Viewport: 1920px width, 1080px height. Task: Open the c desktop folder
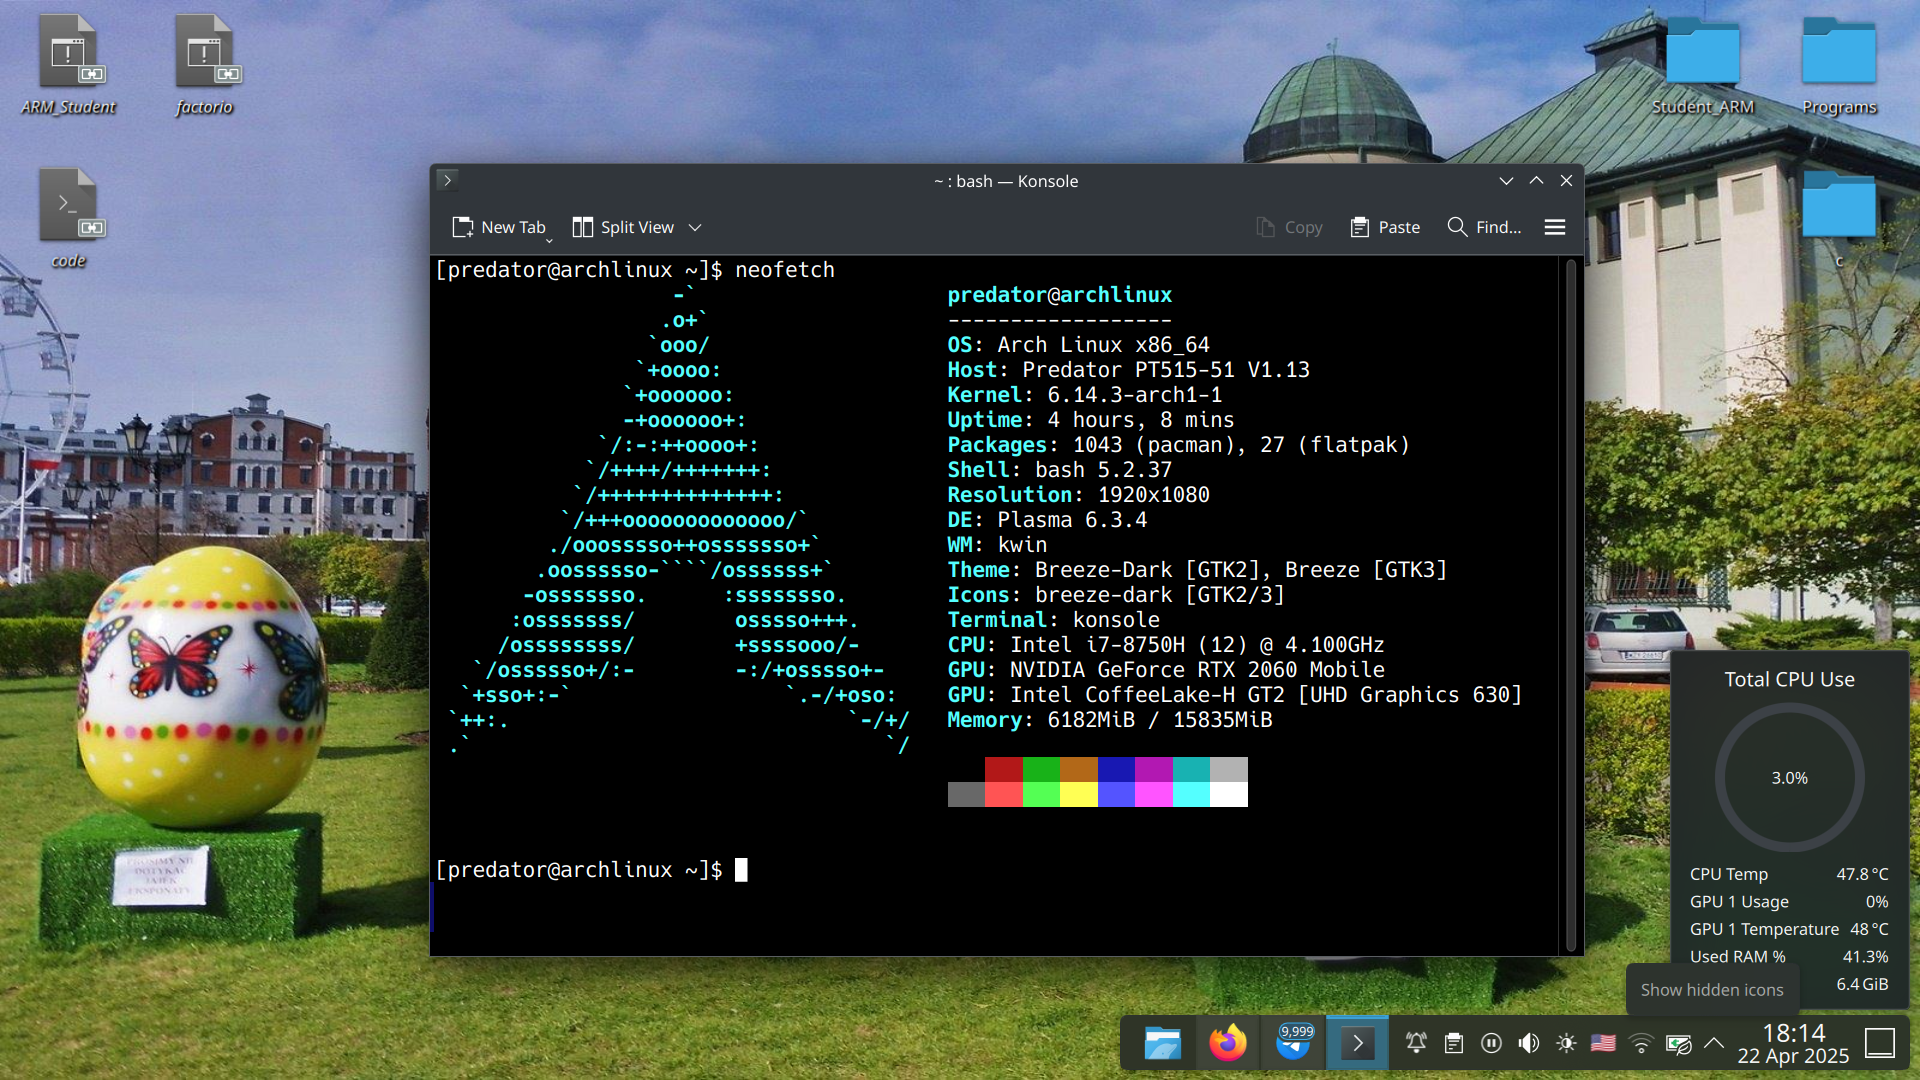tap(1839, 218)
